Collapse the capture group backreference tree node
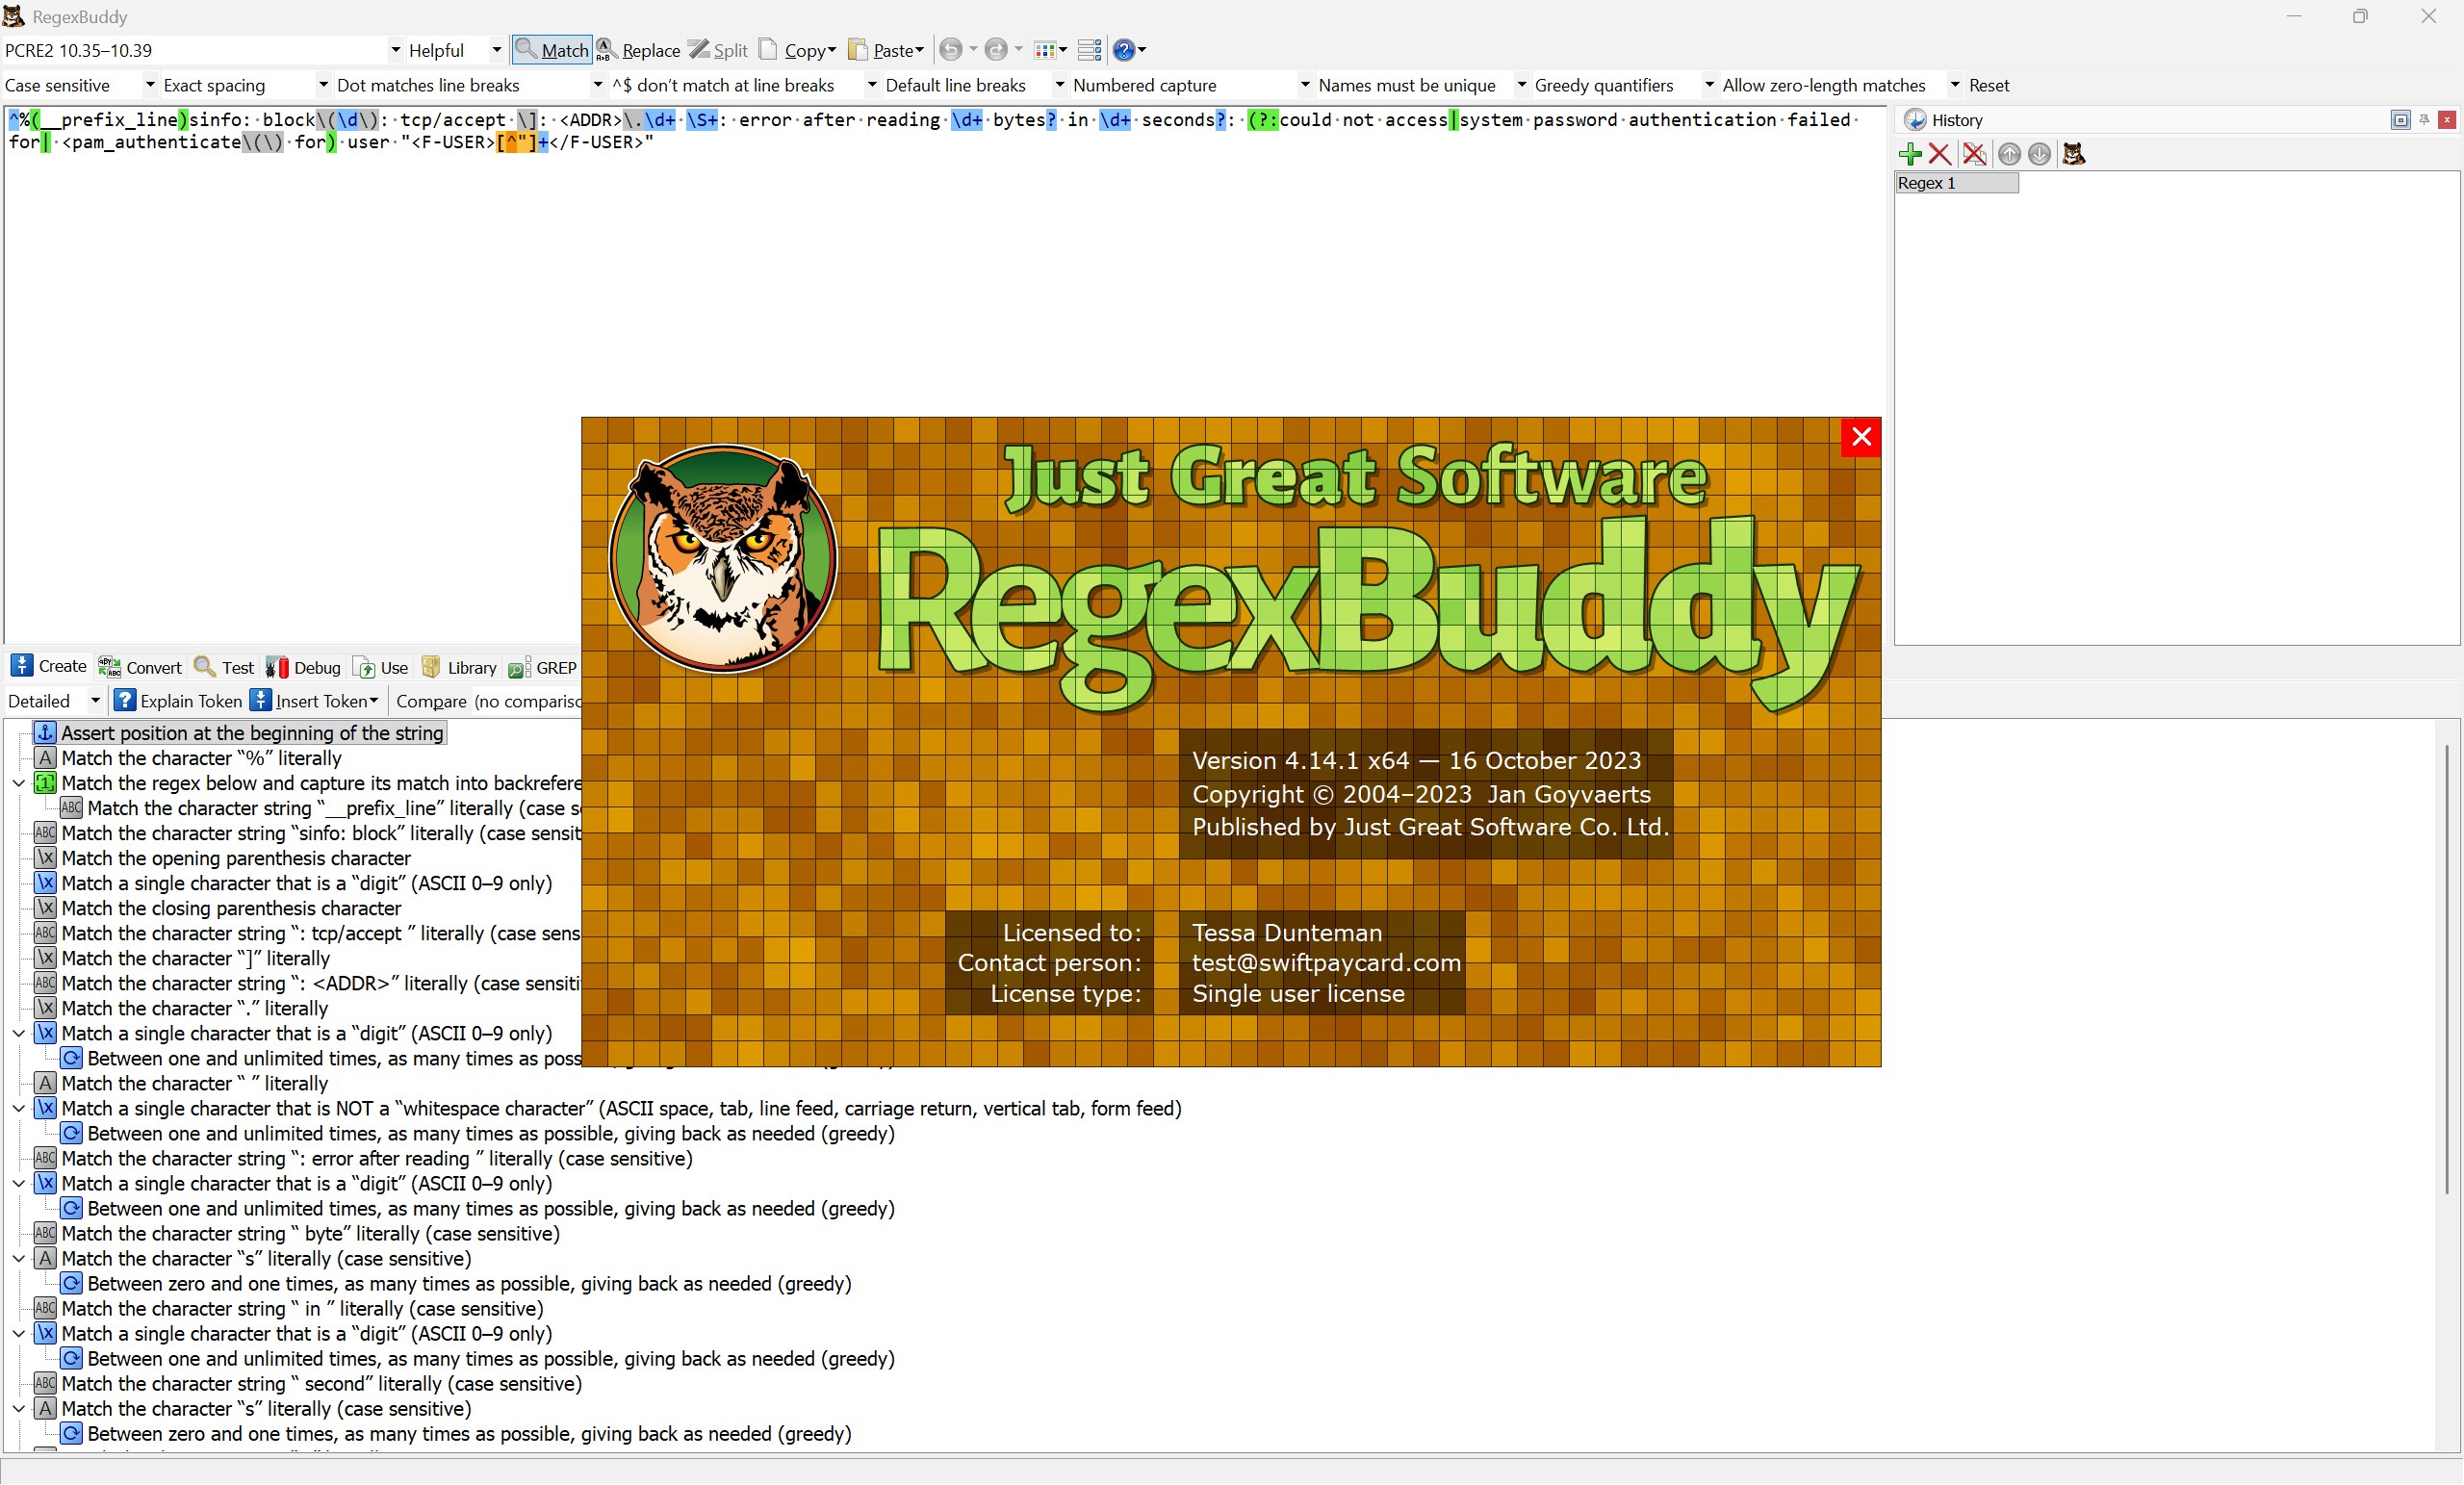 pyautogui.click(x=18, y=783)
